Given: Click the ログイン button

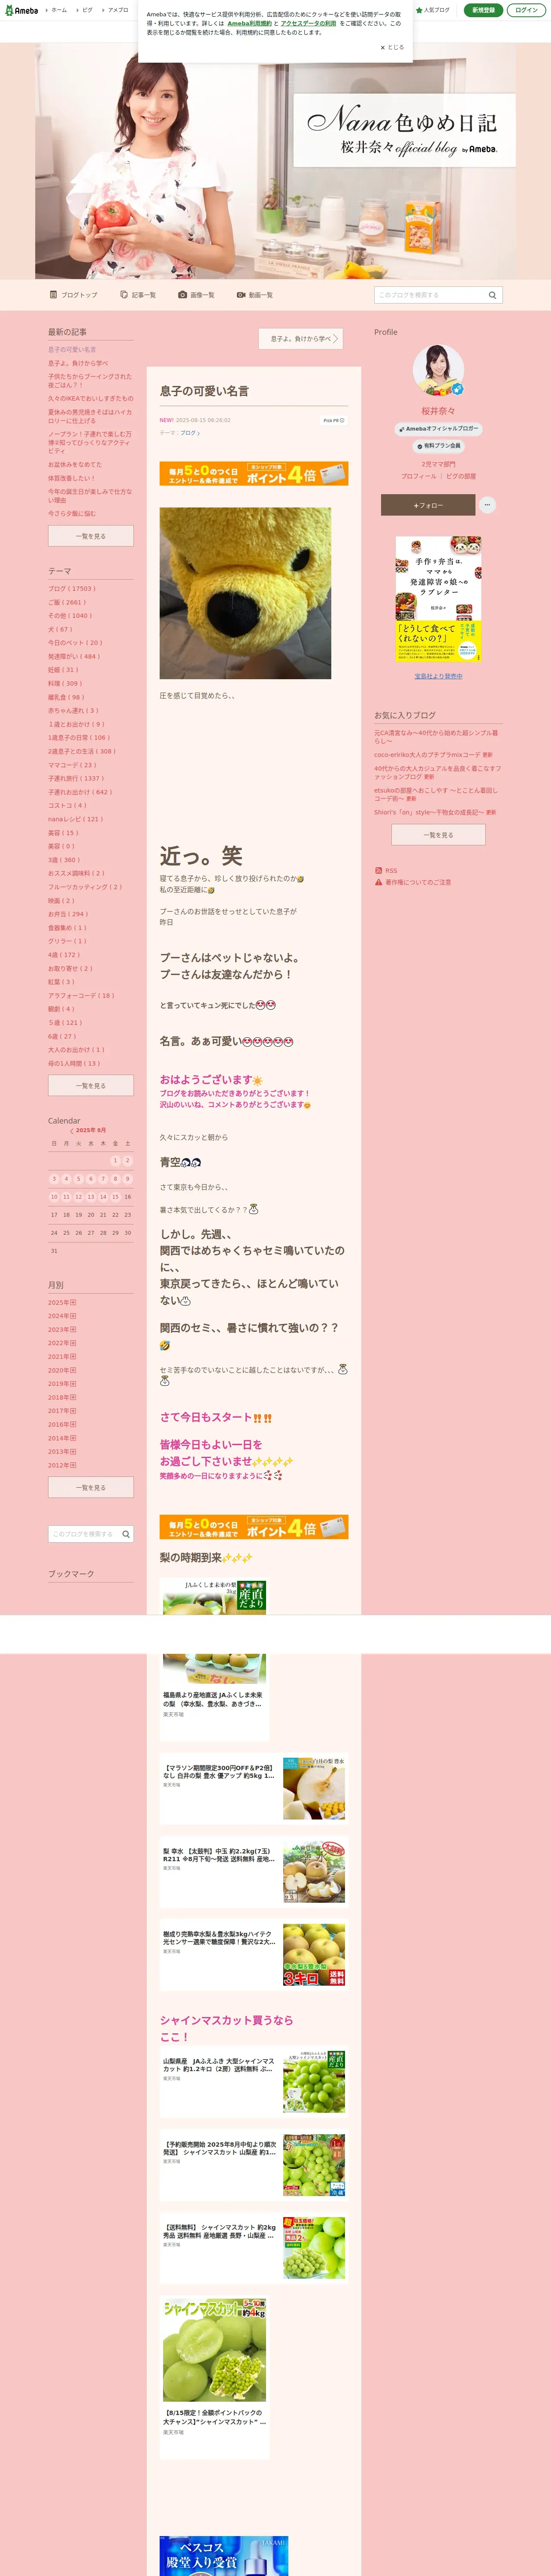Looking at the screenshot, I should click(x=526, y=10).
